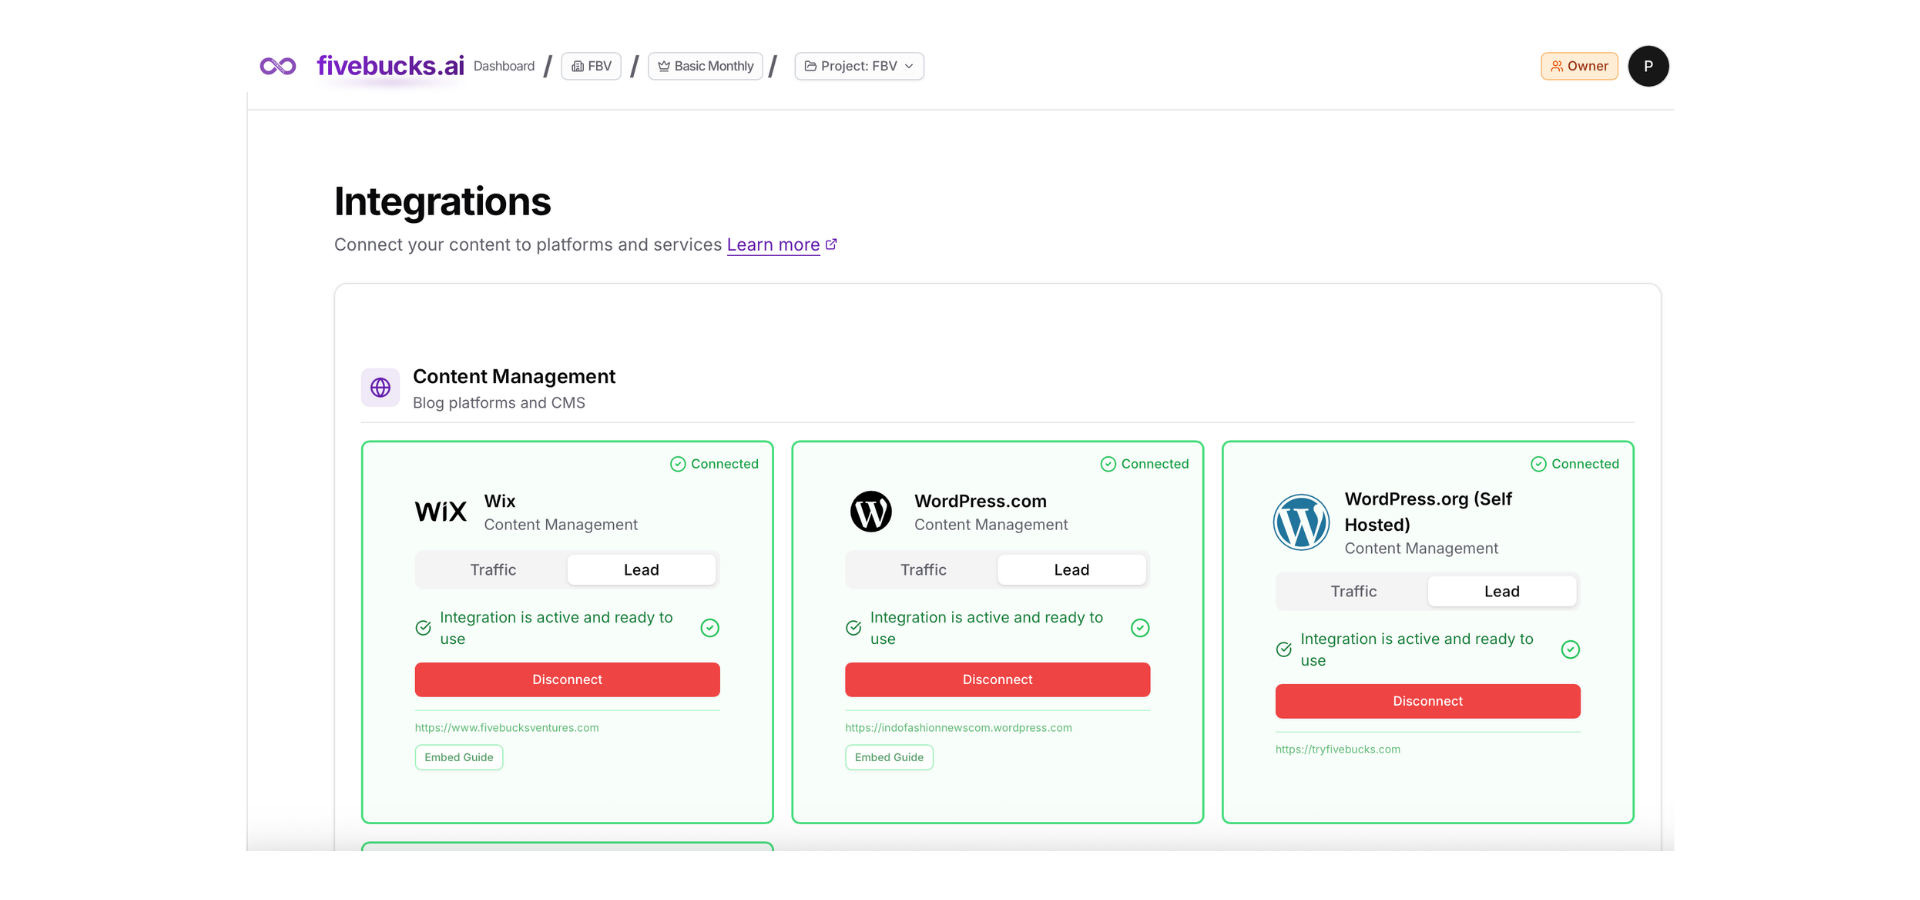This screenshot has height=900, width=1920.
Task: Disconnect the Wix integration
Action: point(567,680)
